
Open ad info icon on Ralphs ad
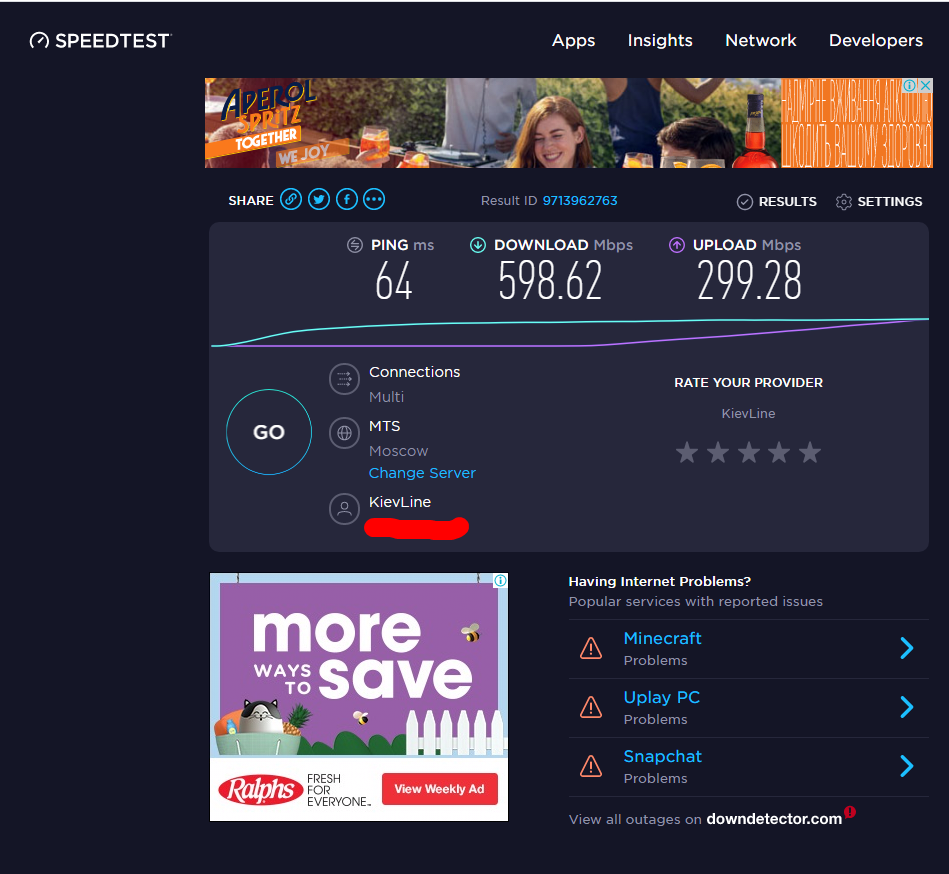pos(501,581)
